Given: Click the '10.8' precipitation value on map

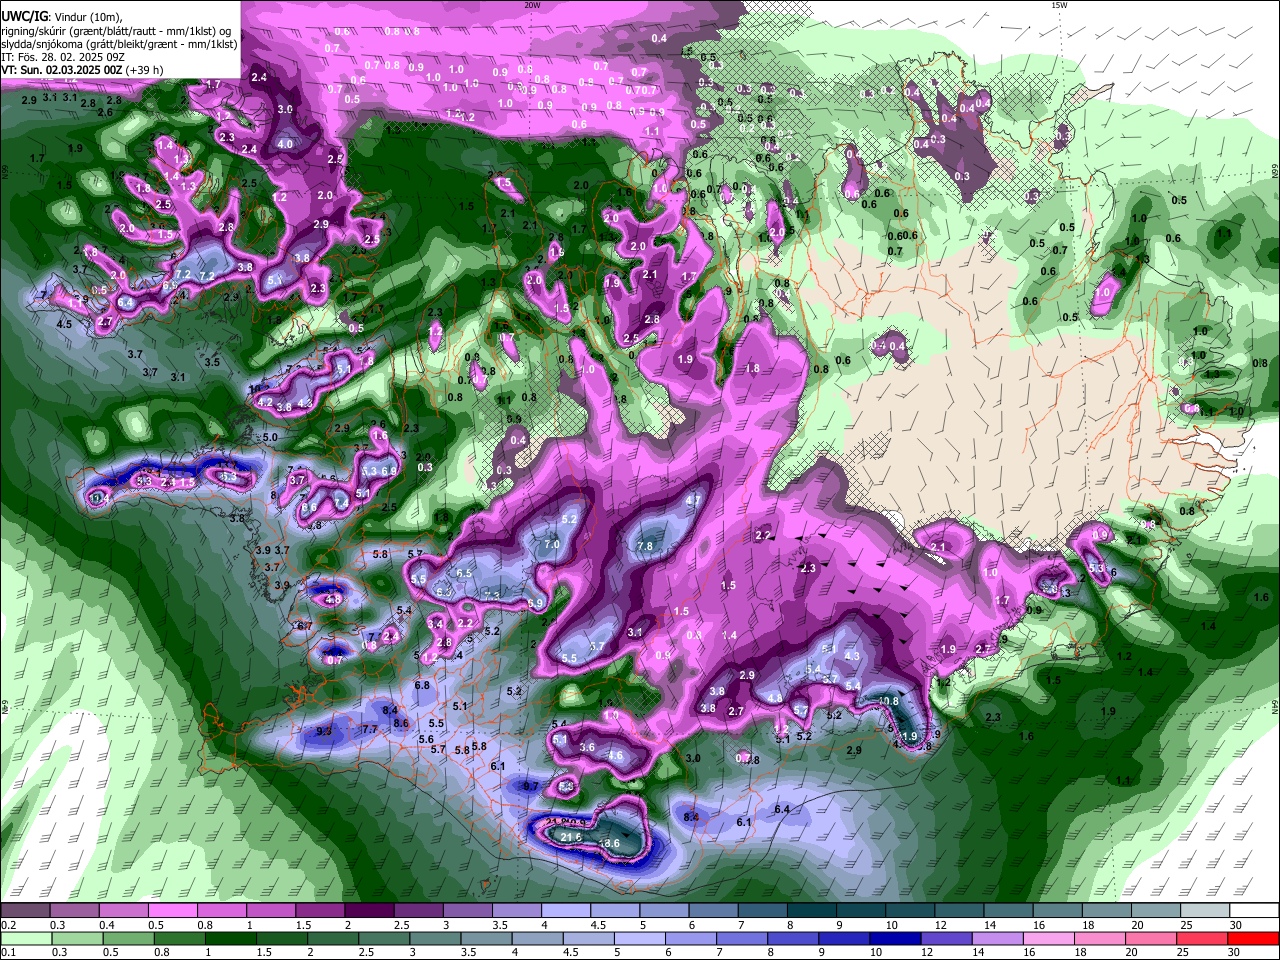Looking at the screenshot, I should coord(888,701).
